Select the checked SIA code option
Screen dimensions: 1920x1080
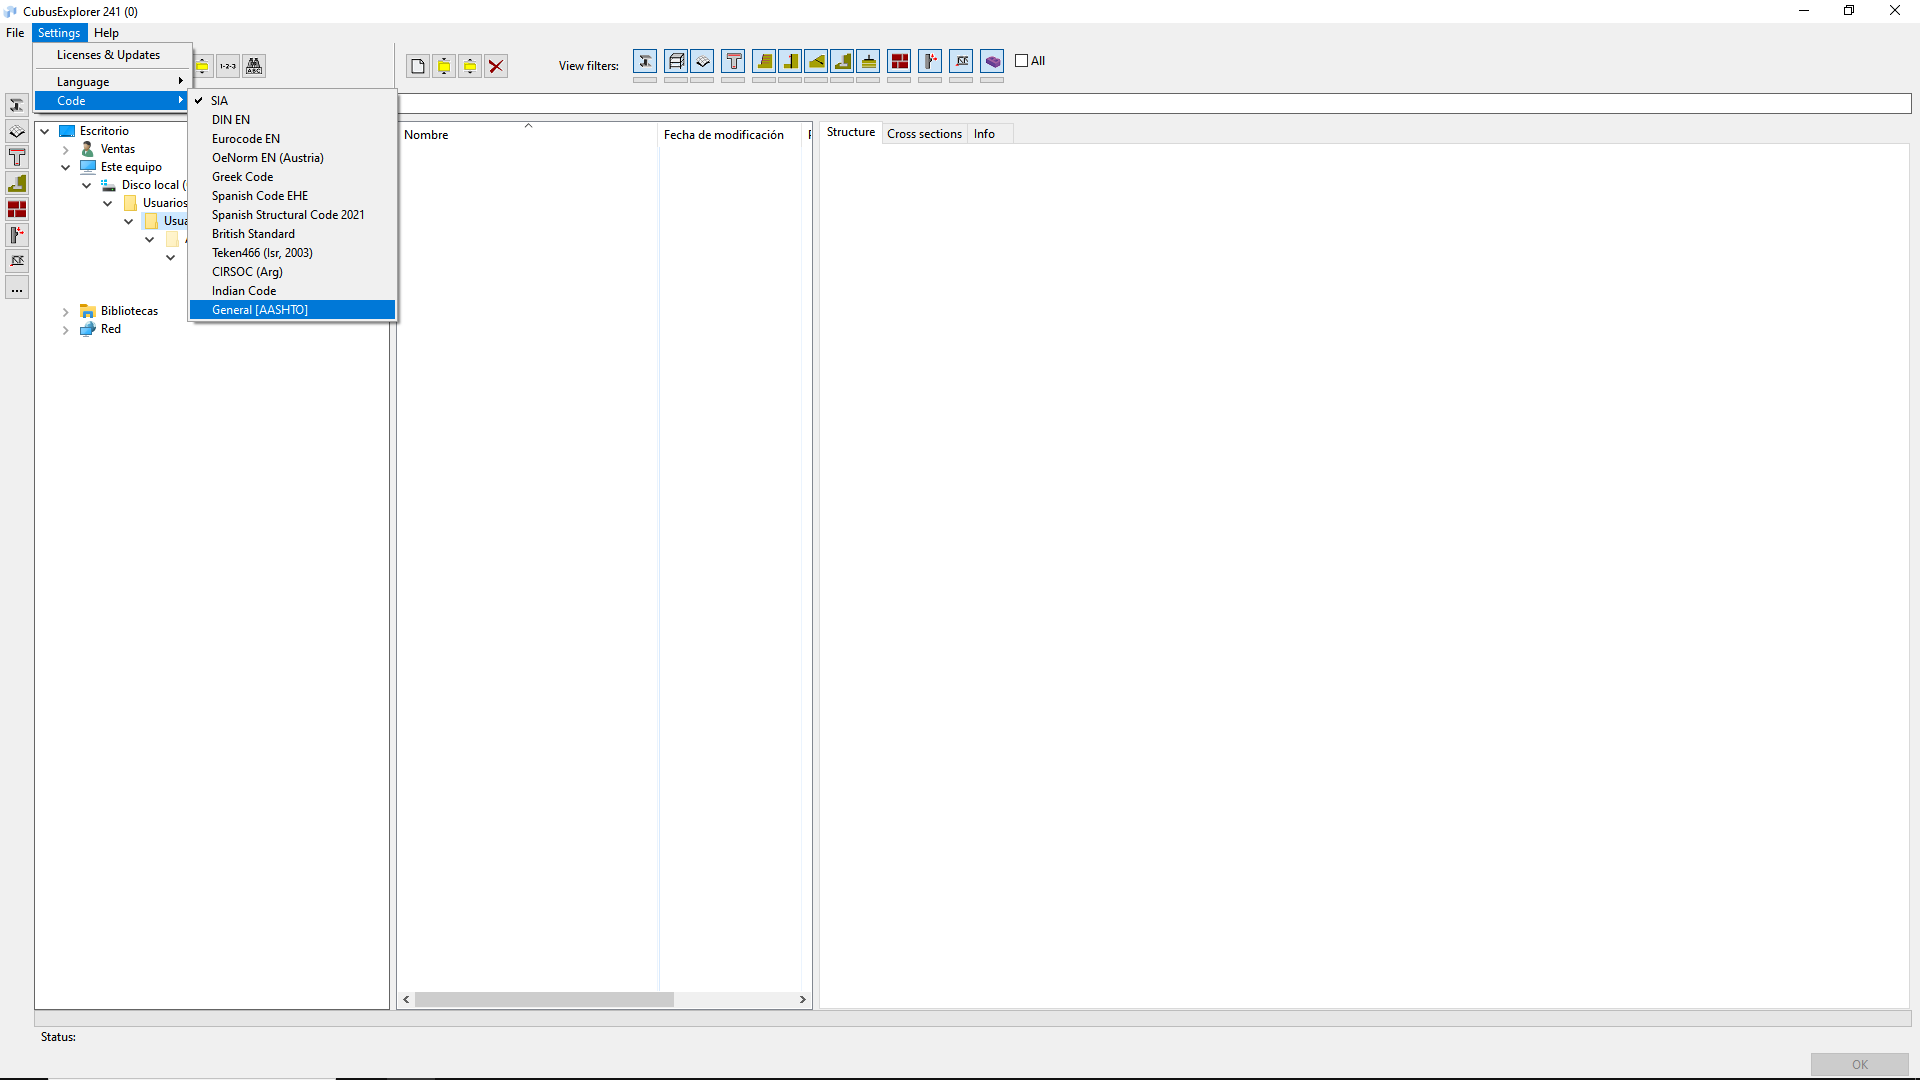click(219, 101)
